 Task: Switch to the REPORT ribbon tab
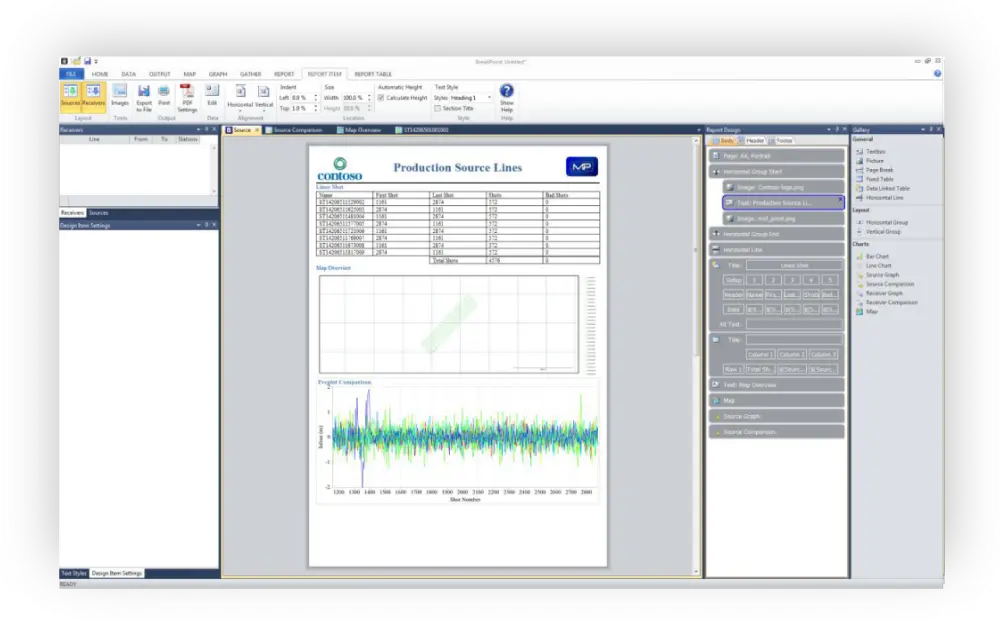pyautogui.click(x=284, y=74)
